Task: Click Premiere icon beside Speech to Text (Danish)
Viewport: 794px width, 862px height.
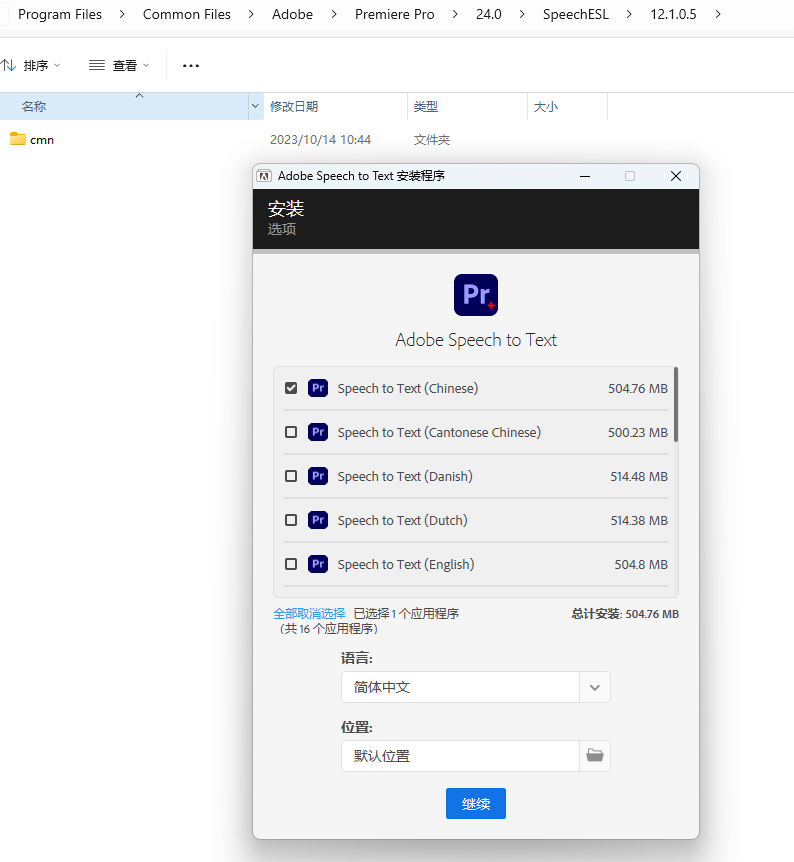Action: click(x=318, y=476)
